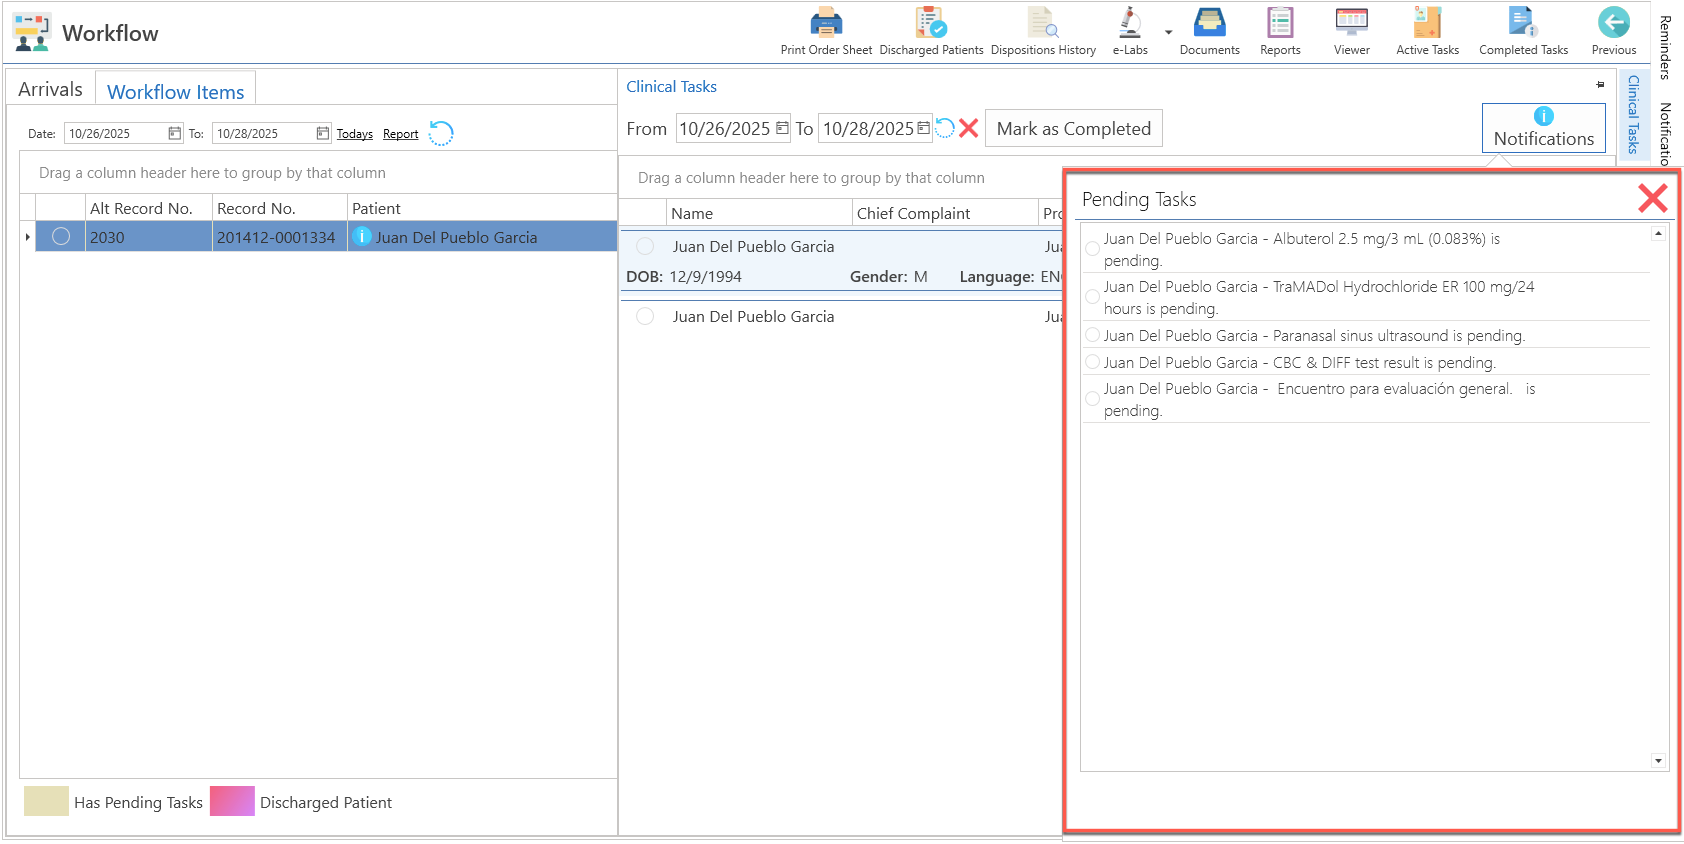Select CBC & DIFF test task radio
This screenshot has height=844, width=1684.
(x=1092, y=362)
